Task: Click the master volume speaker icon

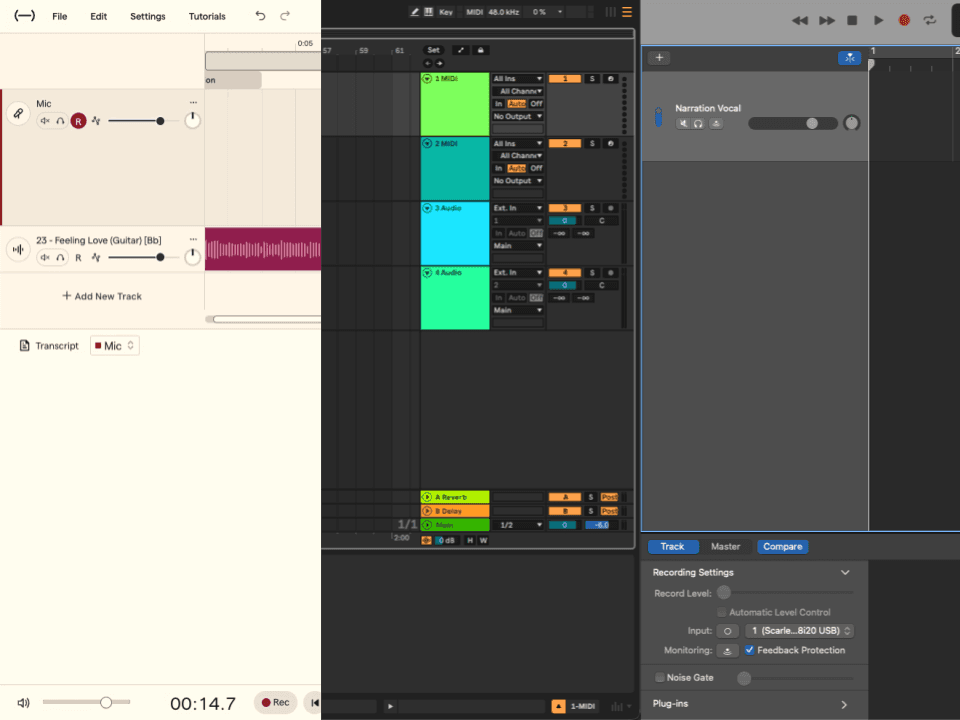Action: click(23, 703)
